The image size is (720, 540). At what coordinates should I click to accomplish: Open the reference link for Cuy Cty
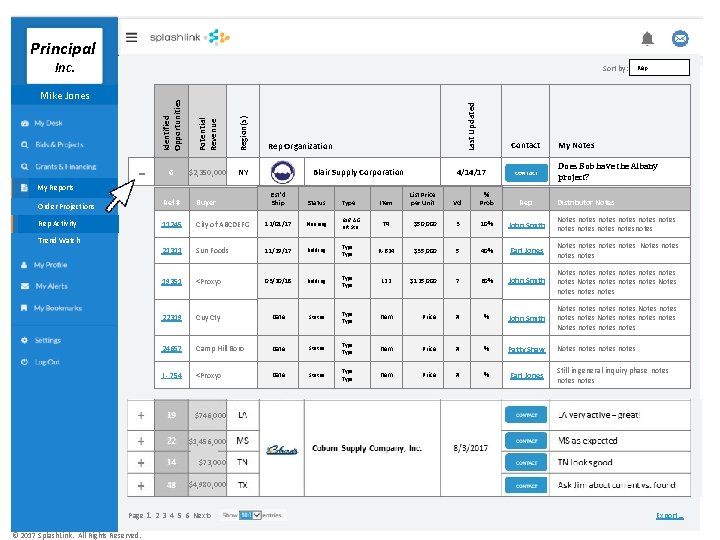pyautogui.click(x=171, y=318)
